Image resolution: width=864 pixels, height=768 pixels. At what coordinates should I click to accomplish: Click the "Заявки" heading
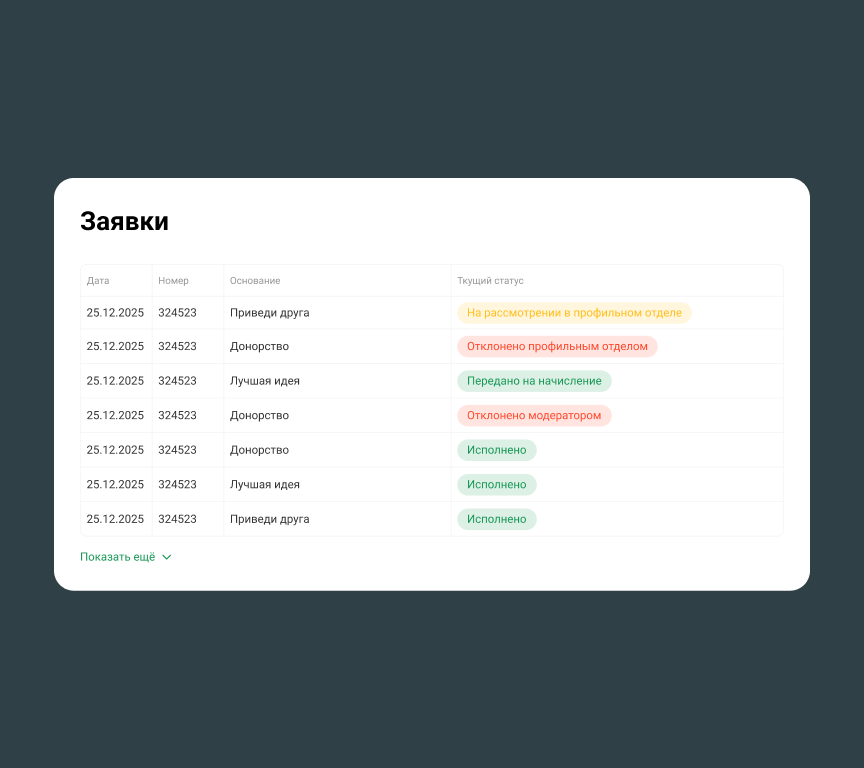(124, 222)
